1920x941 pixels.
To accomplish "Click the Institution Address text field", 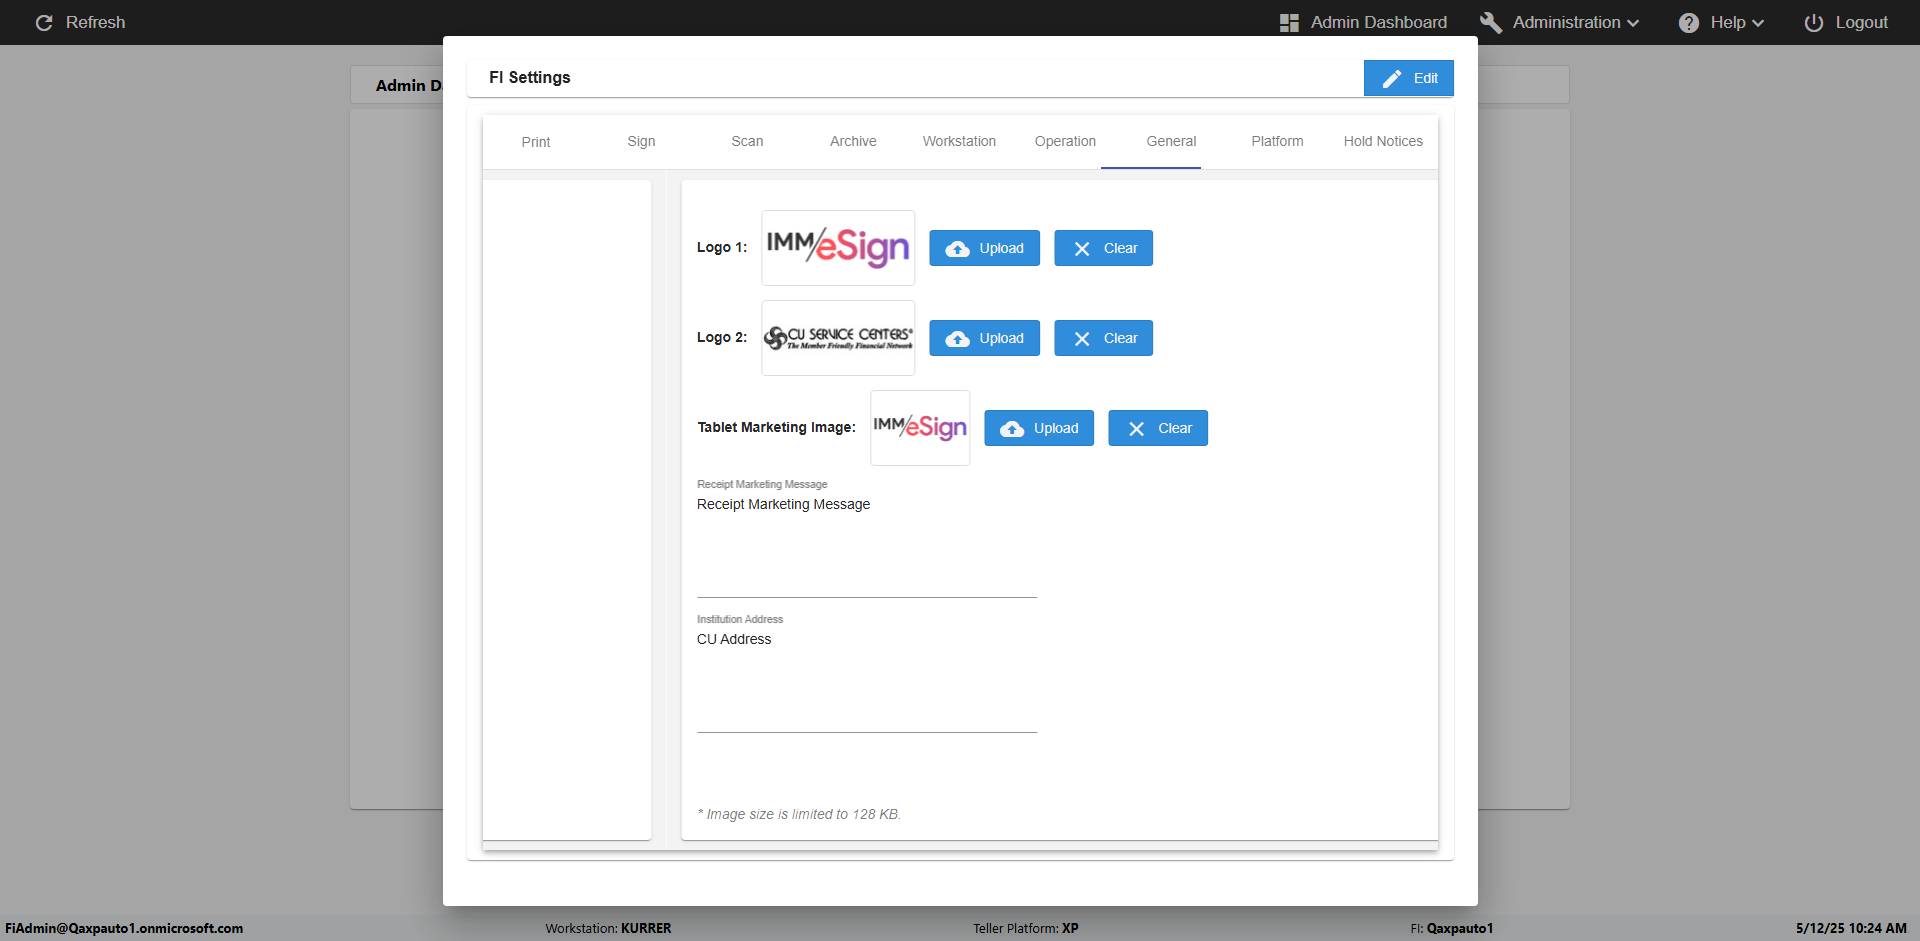I will 867,681.
